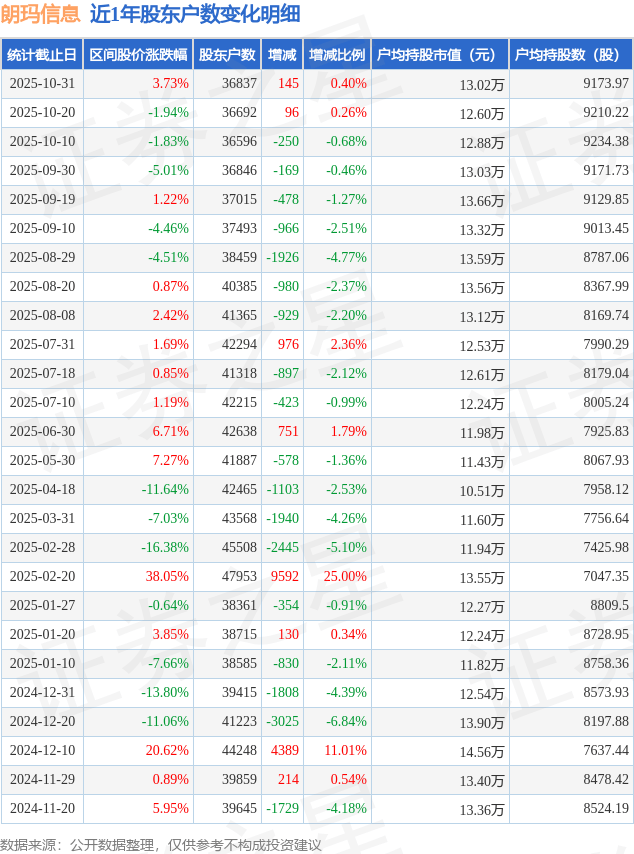This screenshot has width=634, height=854.
Task: Click the 25.00% change ratio cell
Action: (346, 577)
